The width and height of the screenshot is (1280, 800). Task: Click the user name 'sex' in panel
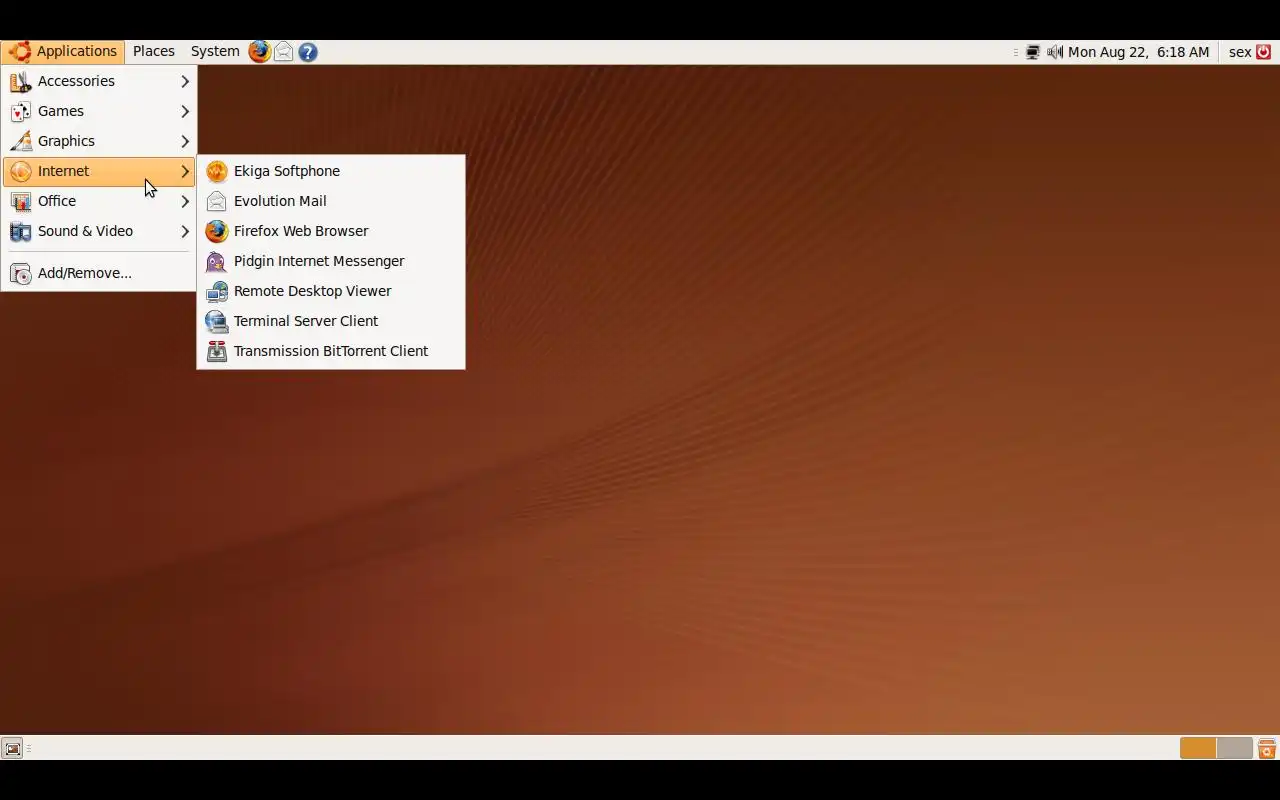[x=1240, y=52]
